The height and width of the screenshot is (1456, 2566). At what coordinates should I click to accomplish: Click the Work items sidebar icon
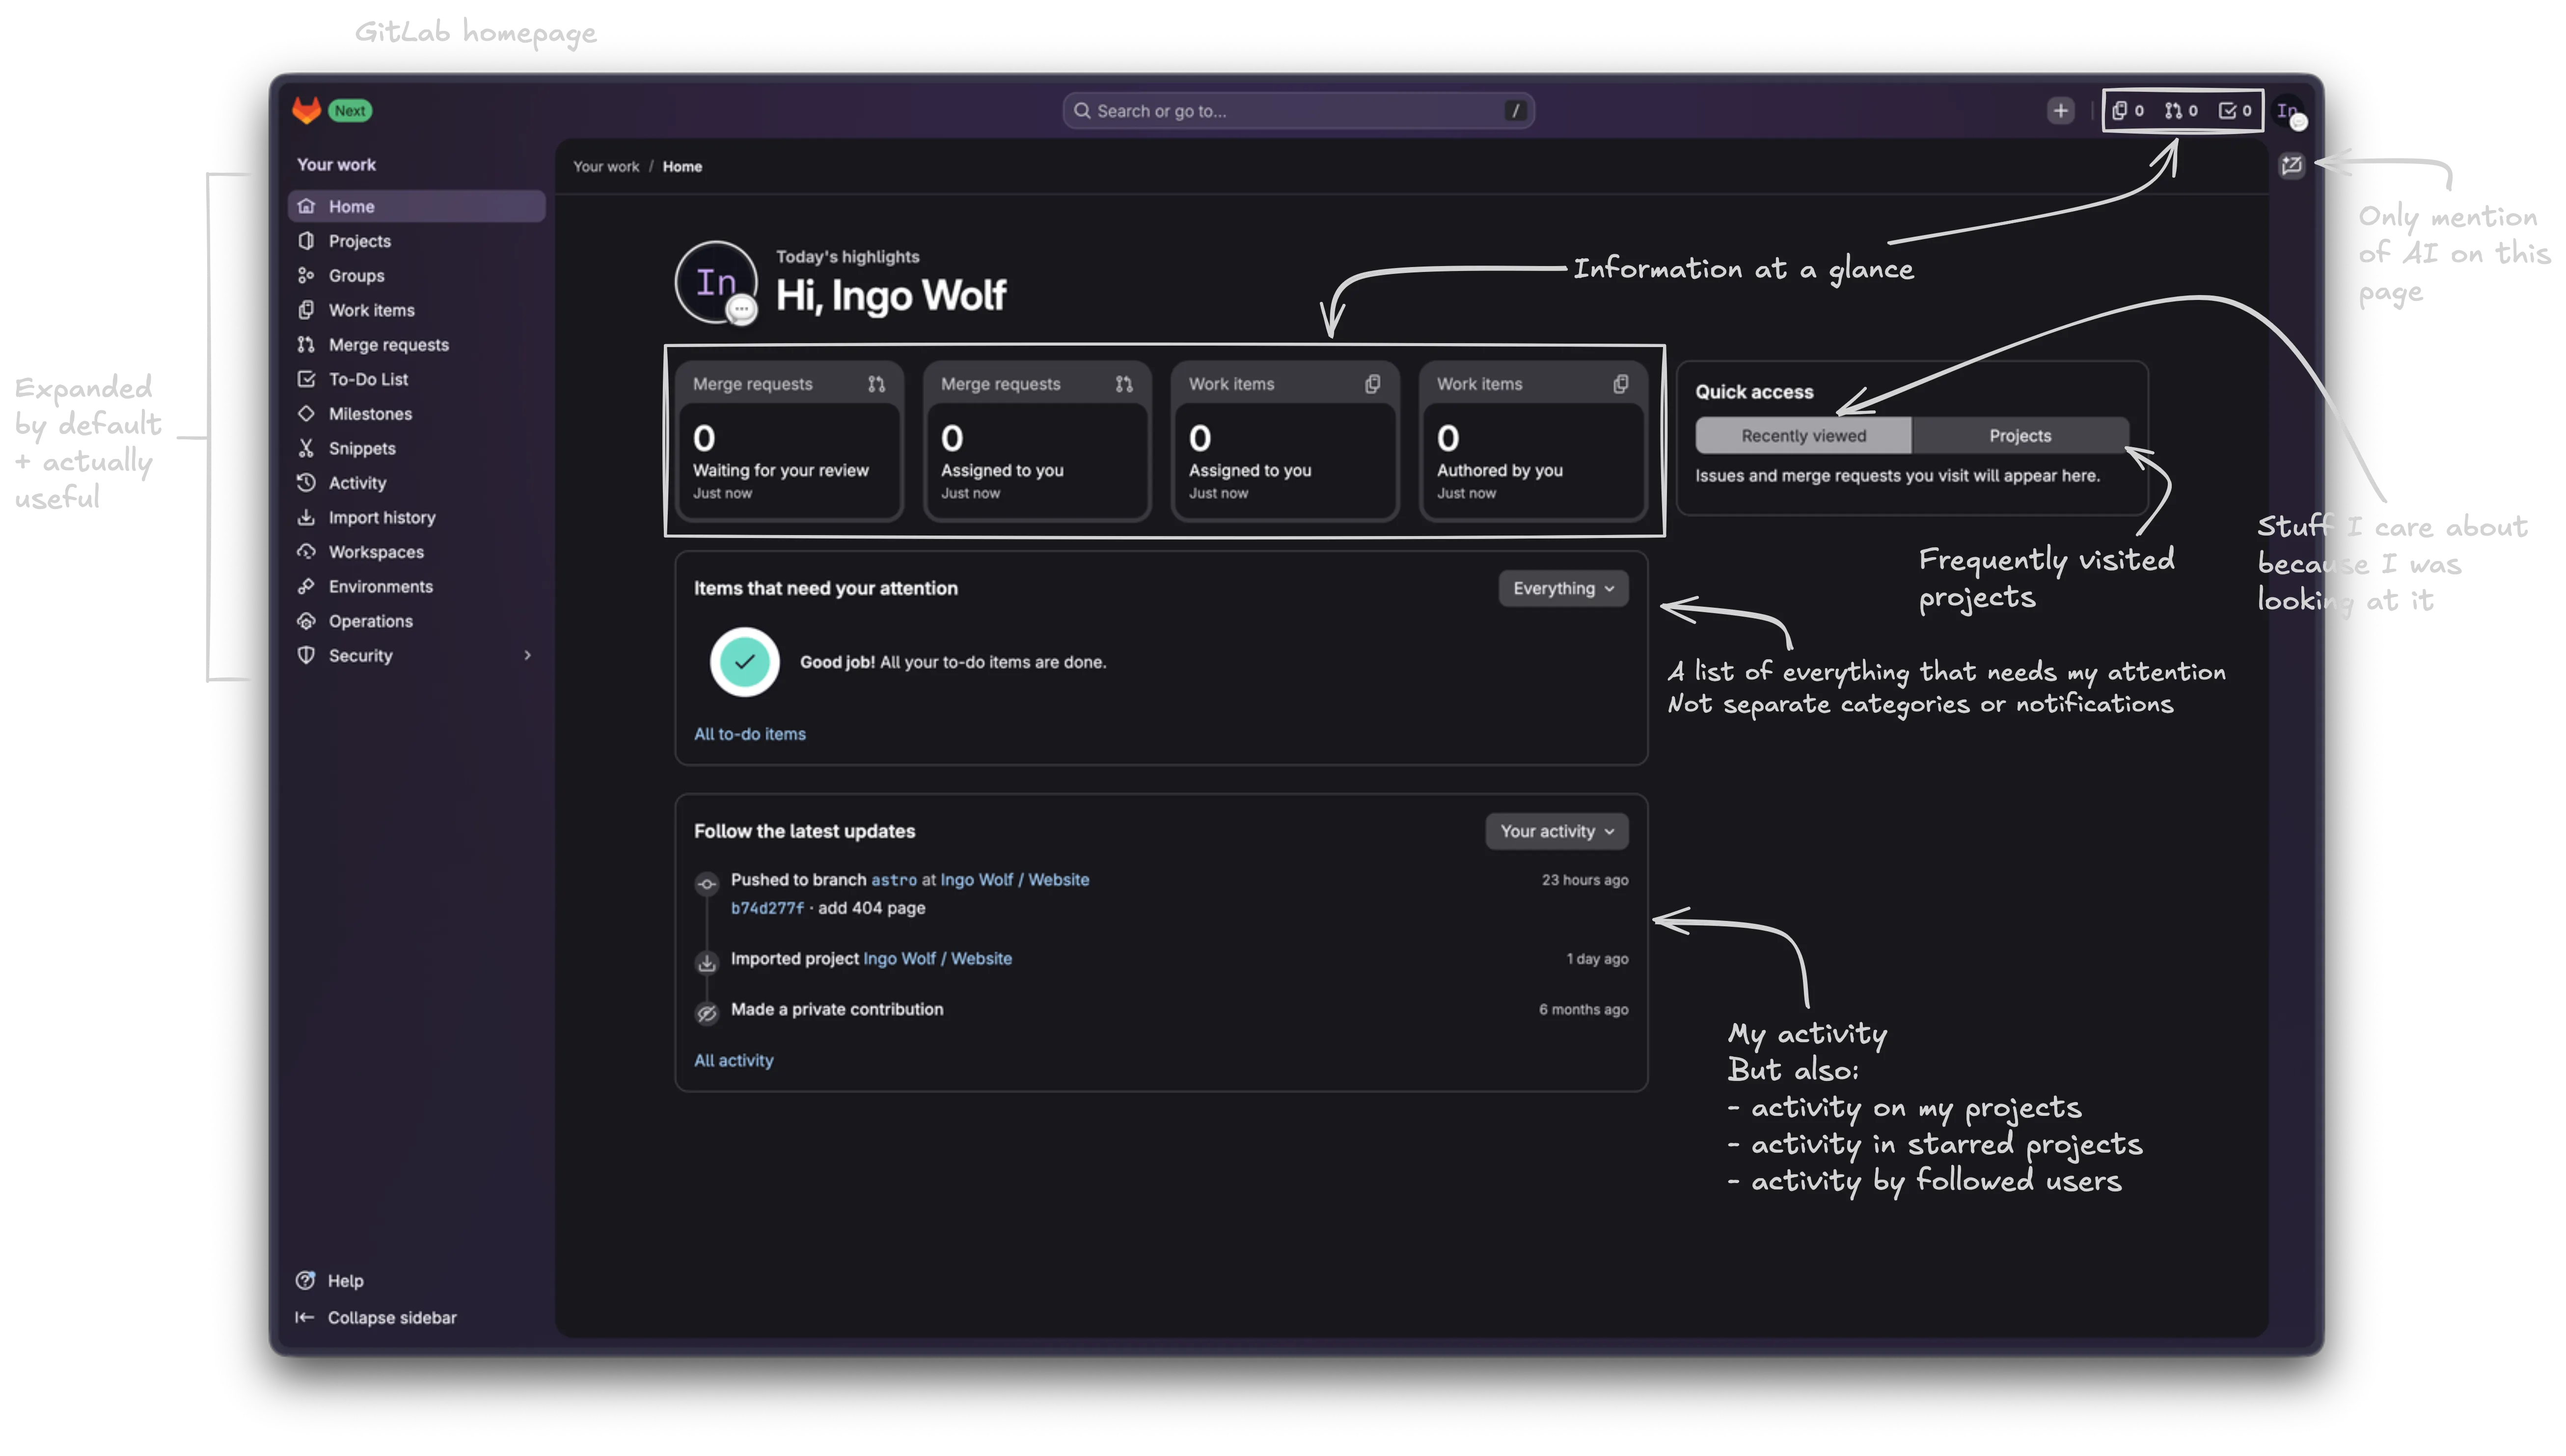[306, 310]
